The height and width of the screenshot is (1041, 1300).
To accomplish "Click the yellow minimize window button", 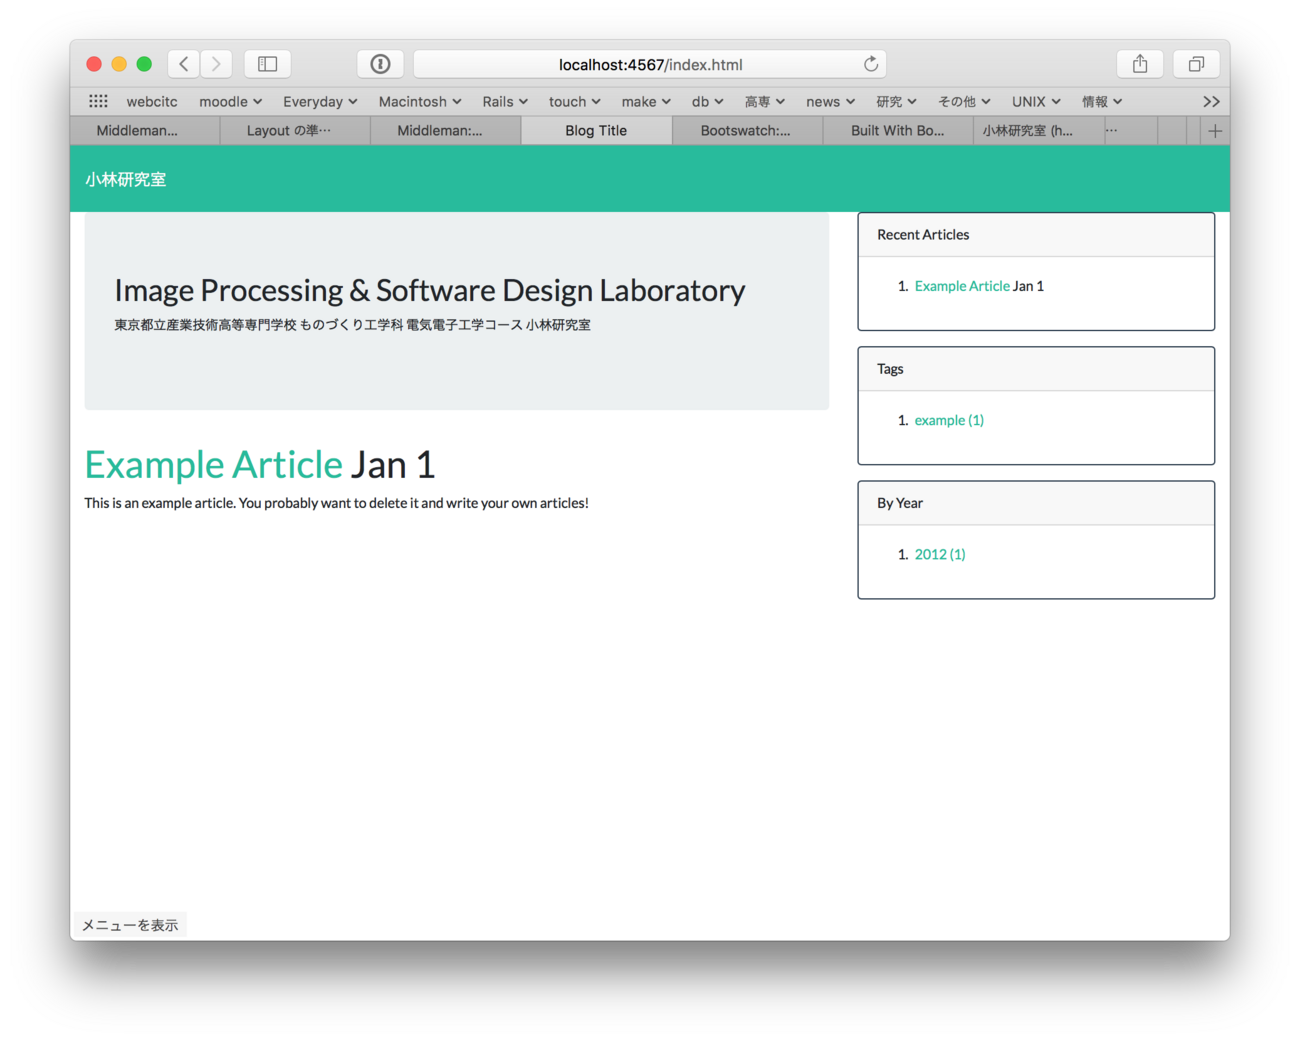I will click(x=119, y=64).
